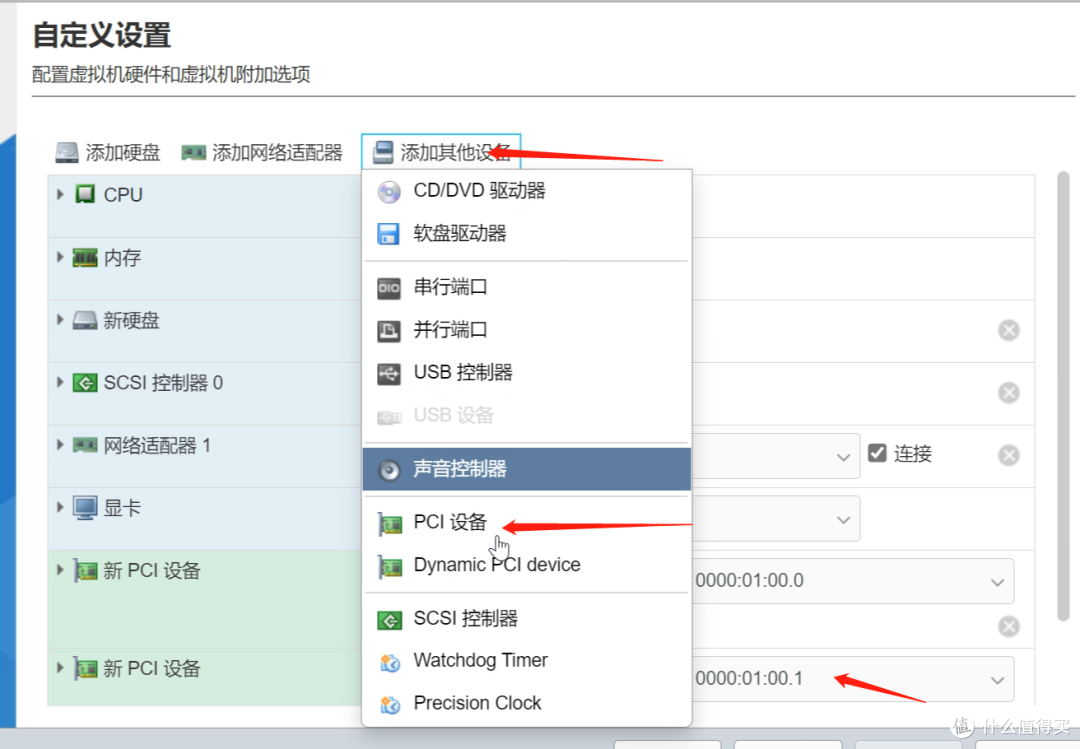Expand the first 新 PCI 设备 row

(60, 570)
